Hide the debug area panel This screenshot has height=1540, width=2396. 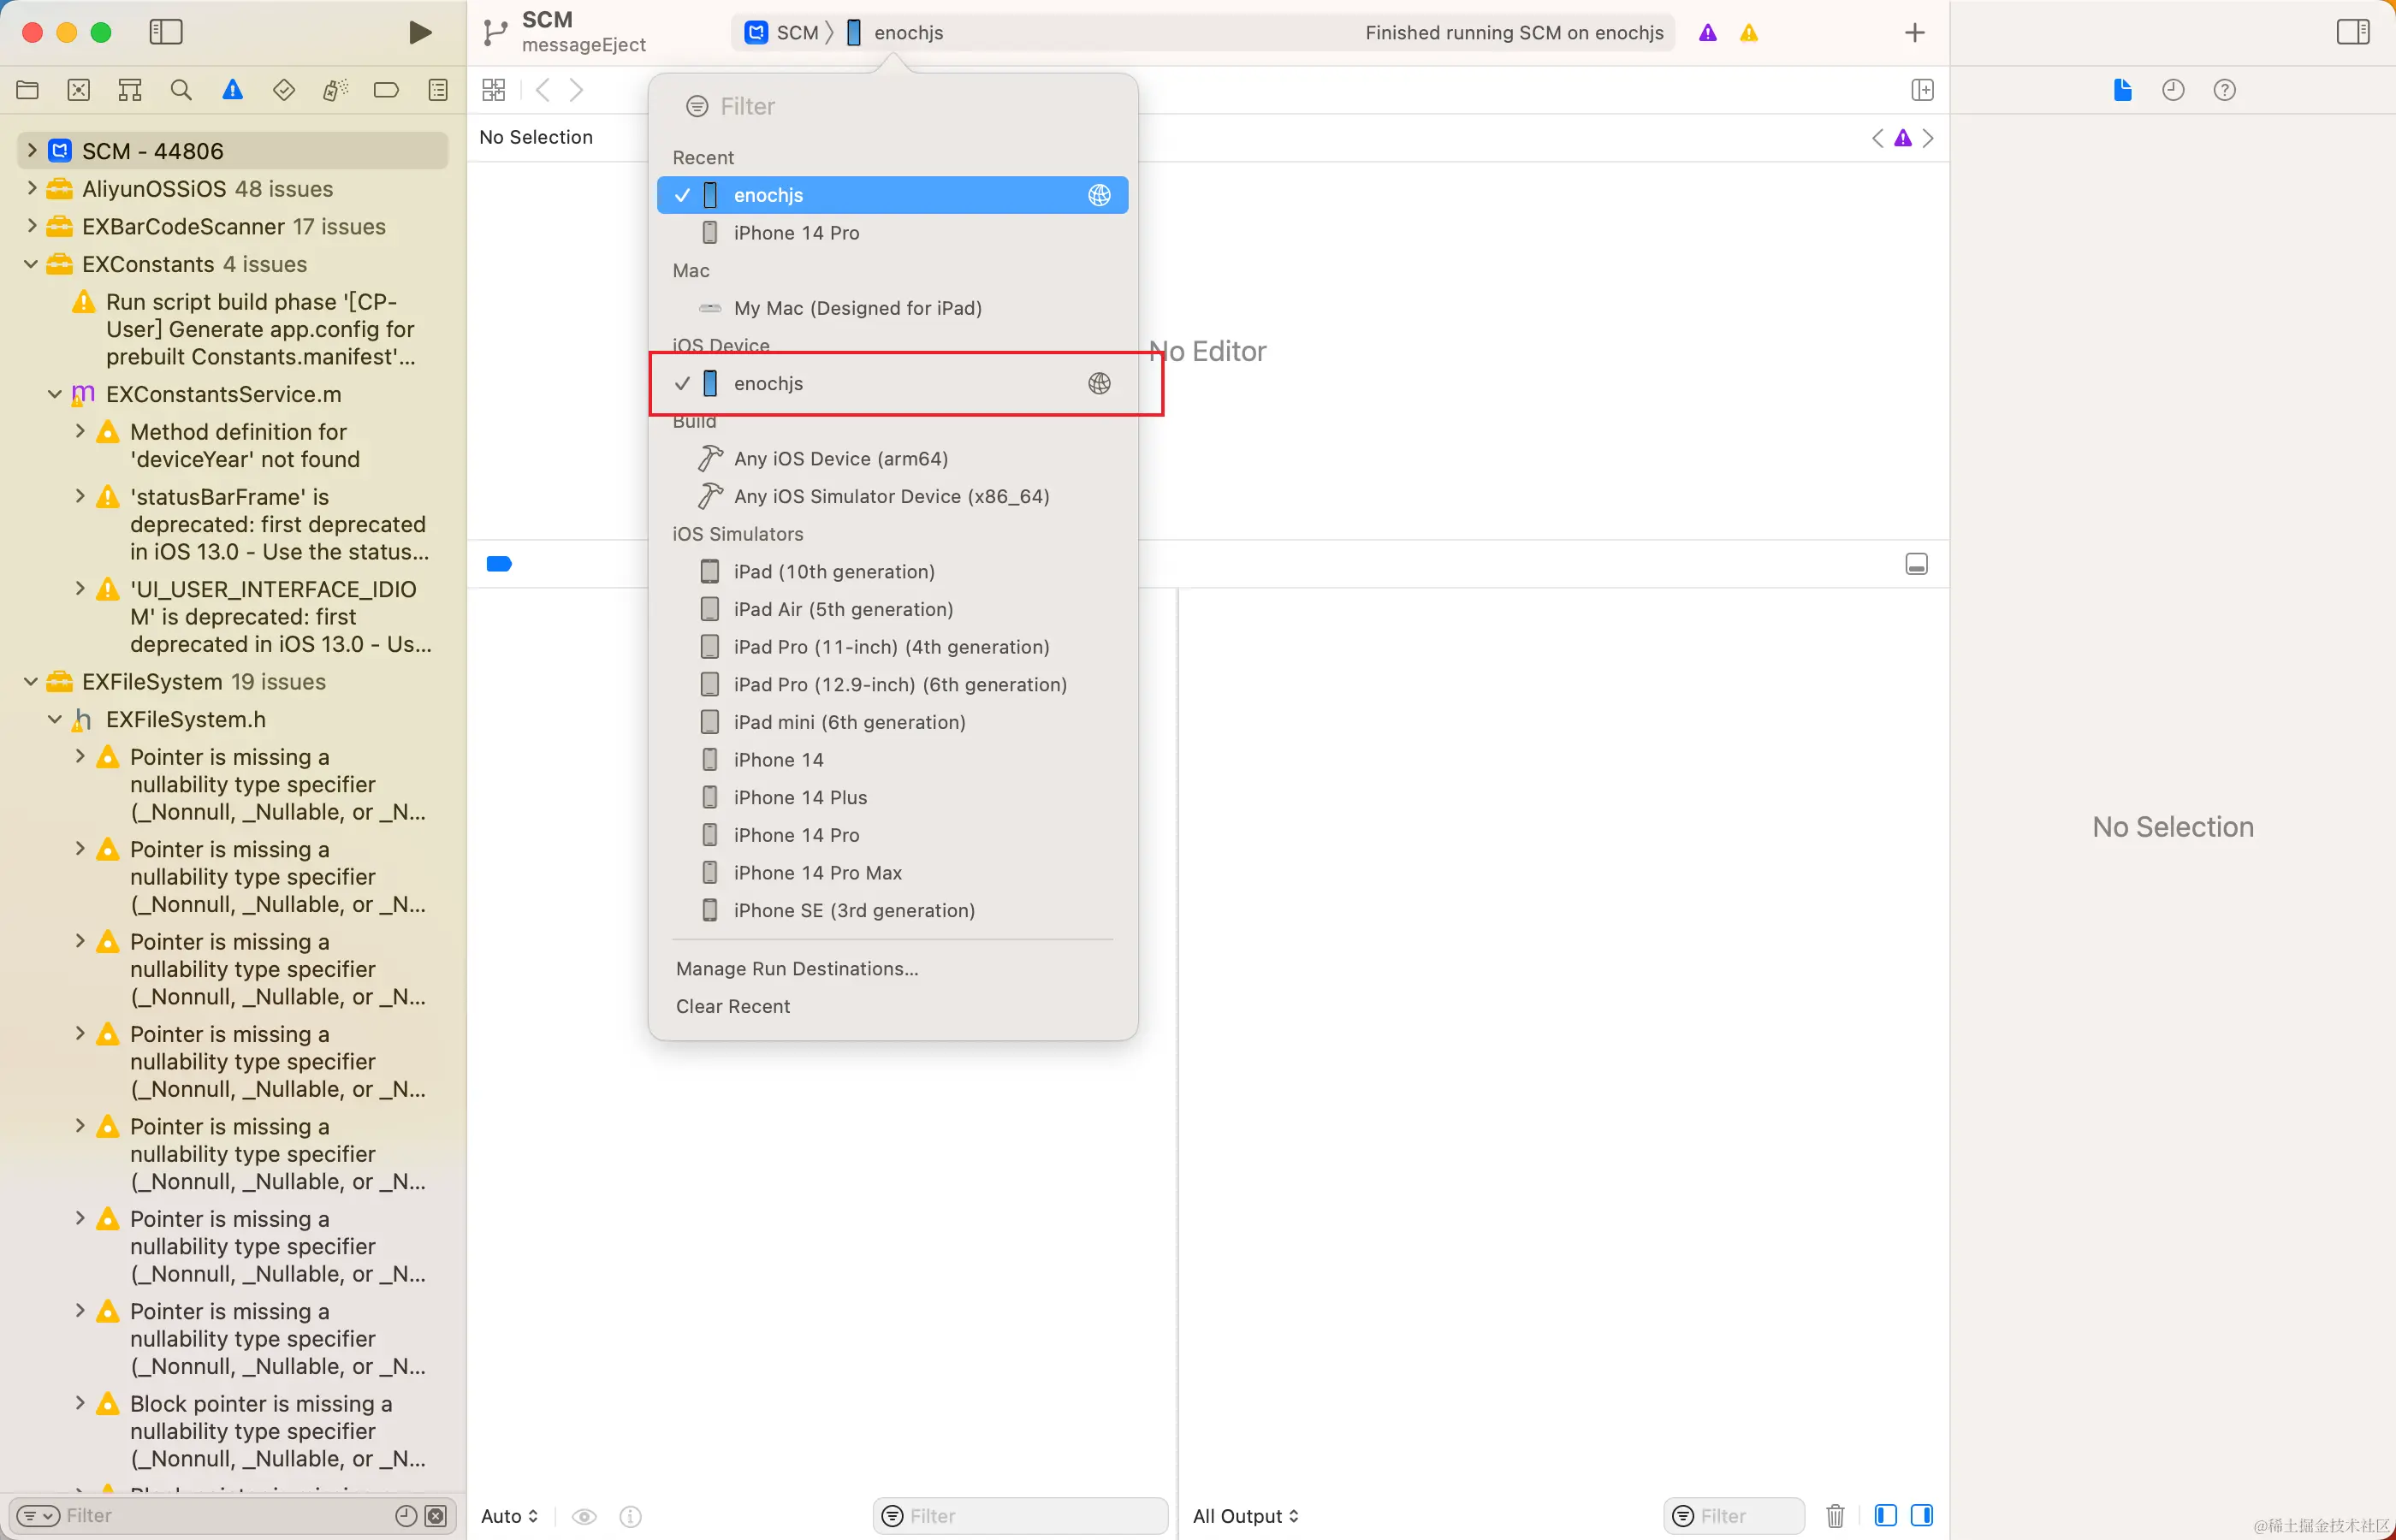pyautogui.click(x=1916, y=564)
